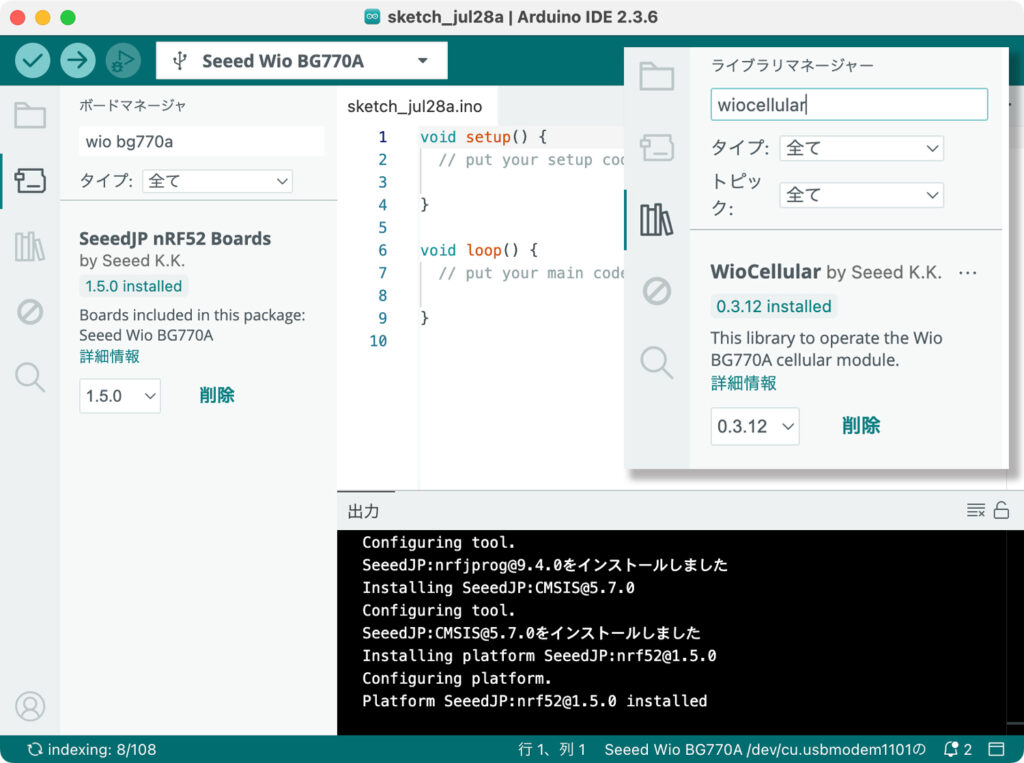Click folder icon in library manager overlay
Viewport: 1024px width, 763px height.
click(656, 76)
